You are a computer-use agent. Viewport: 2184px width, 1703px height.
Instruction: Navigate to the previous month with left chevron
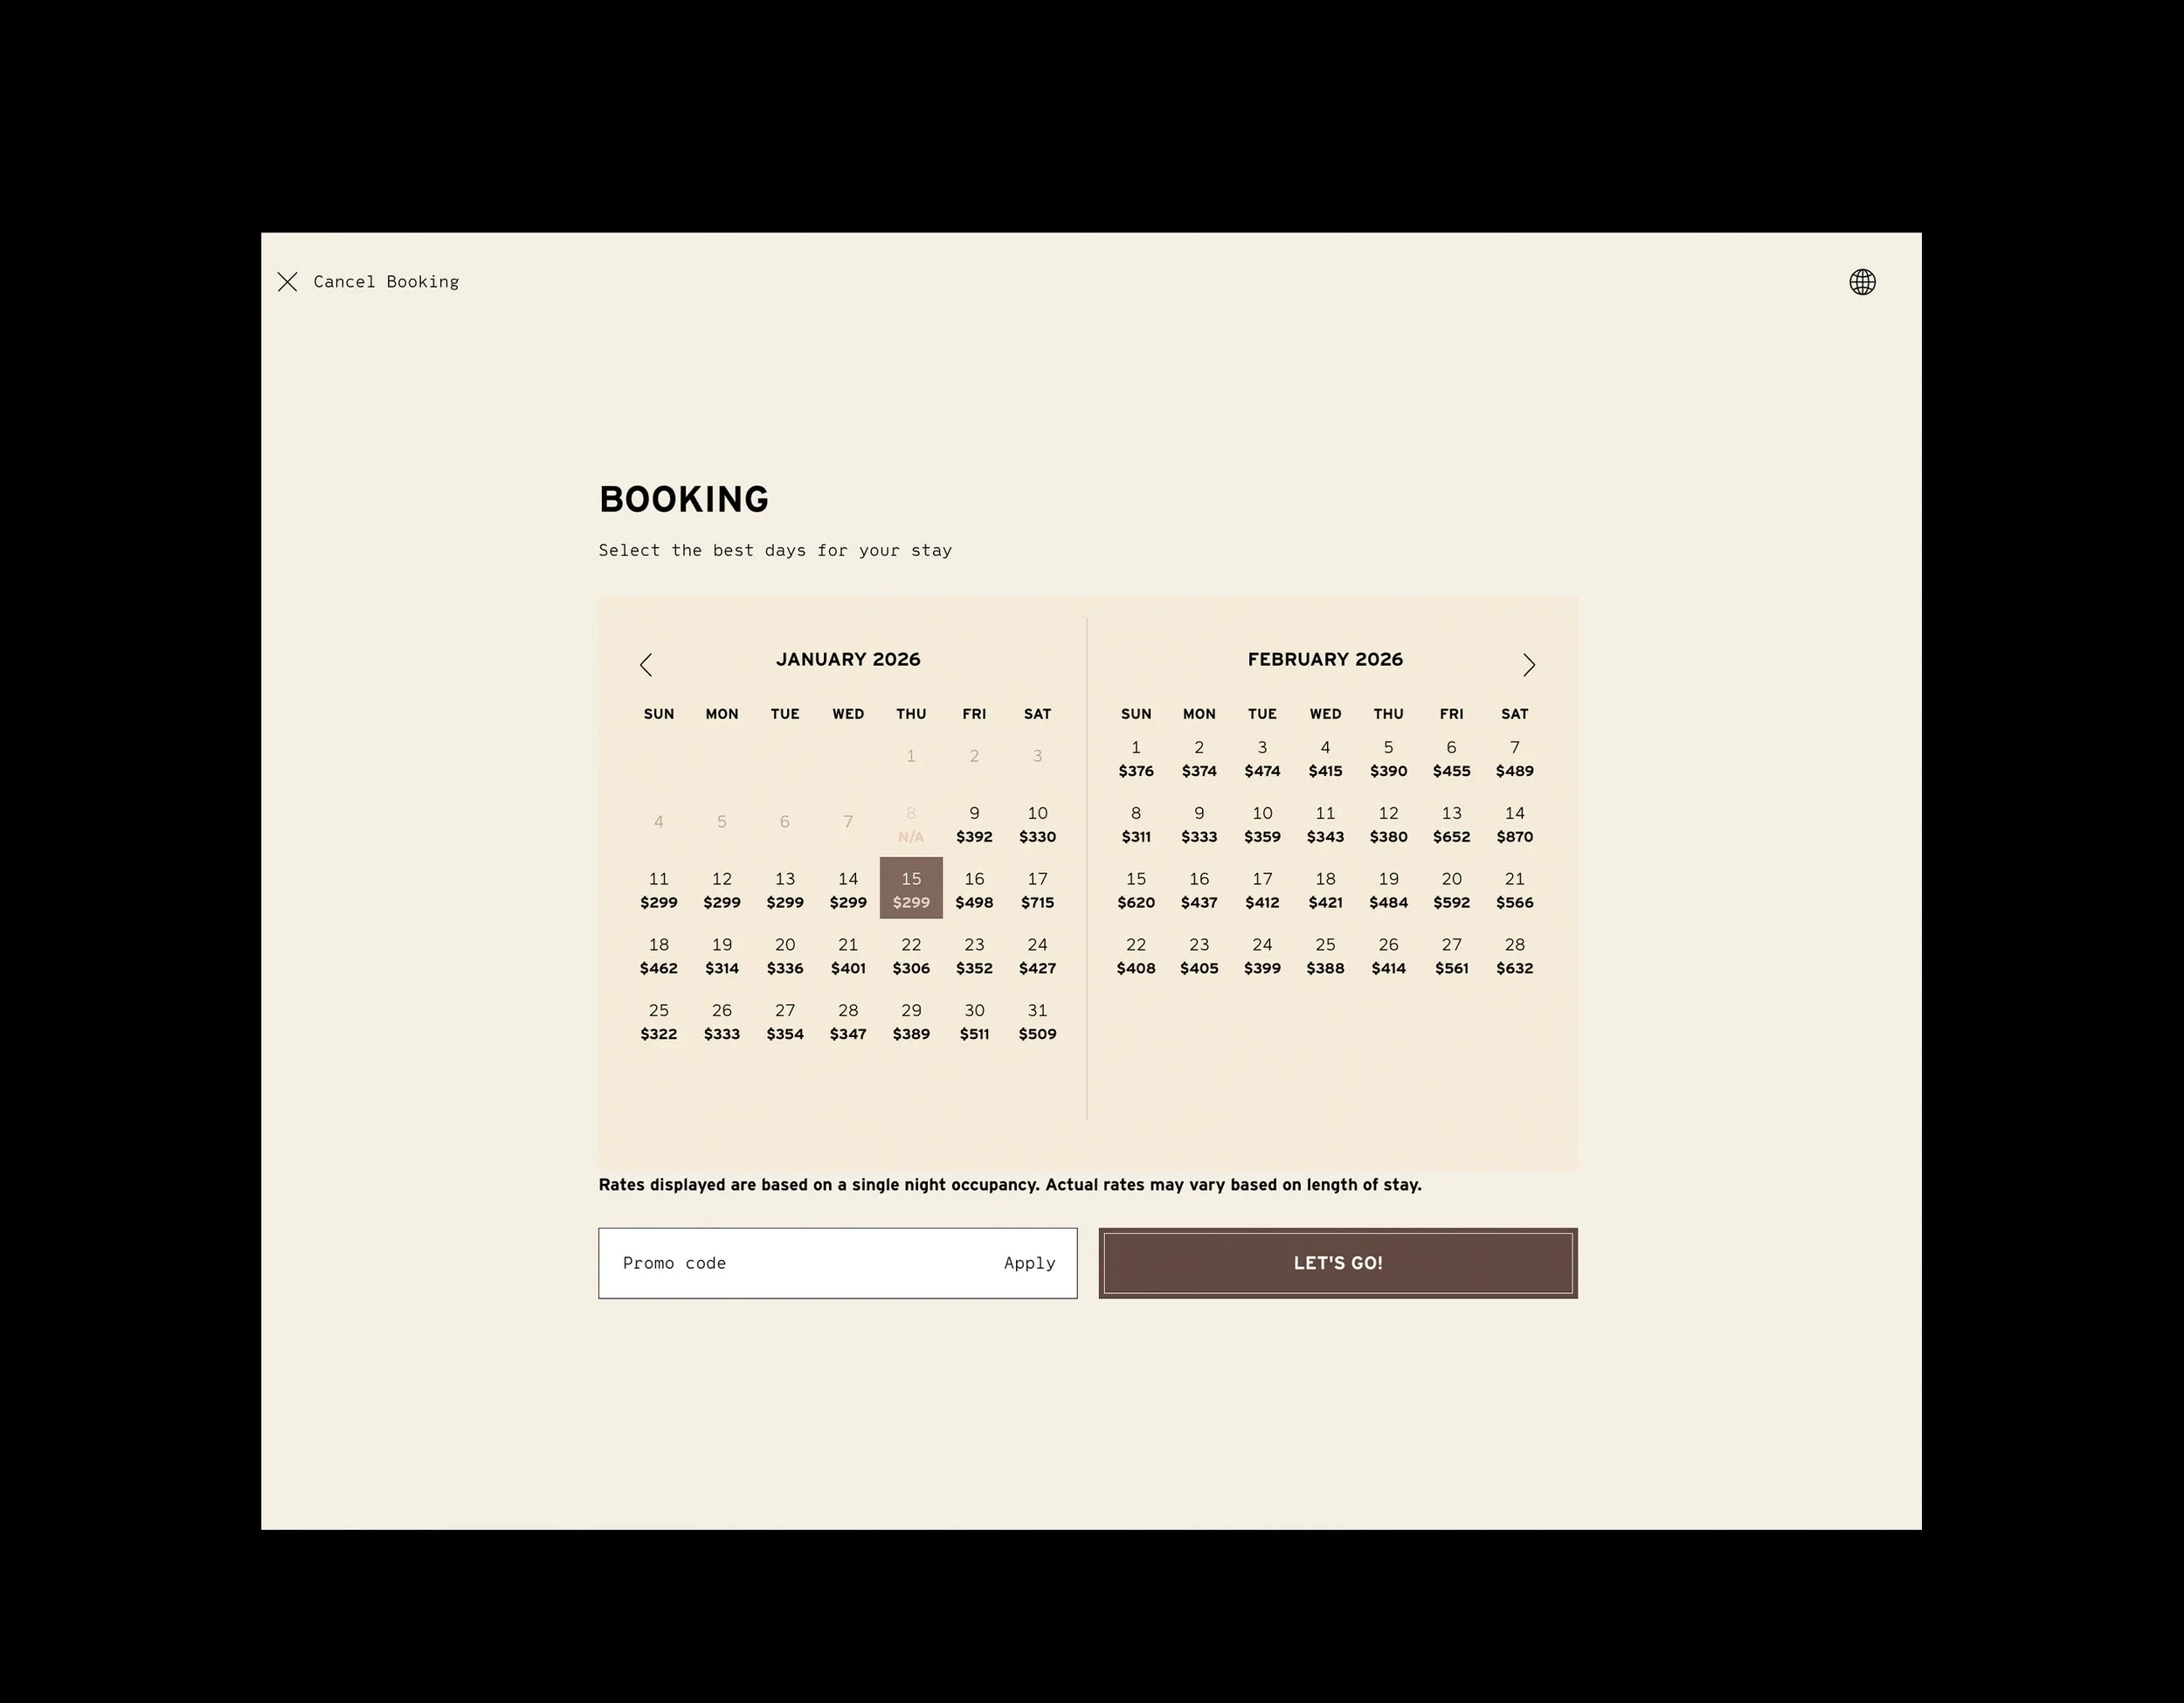(647, 664)
